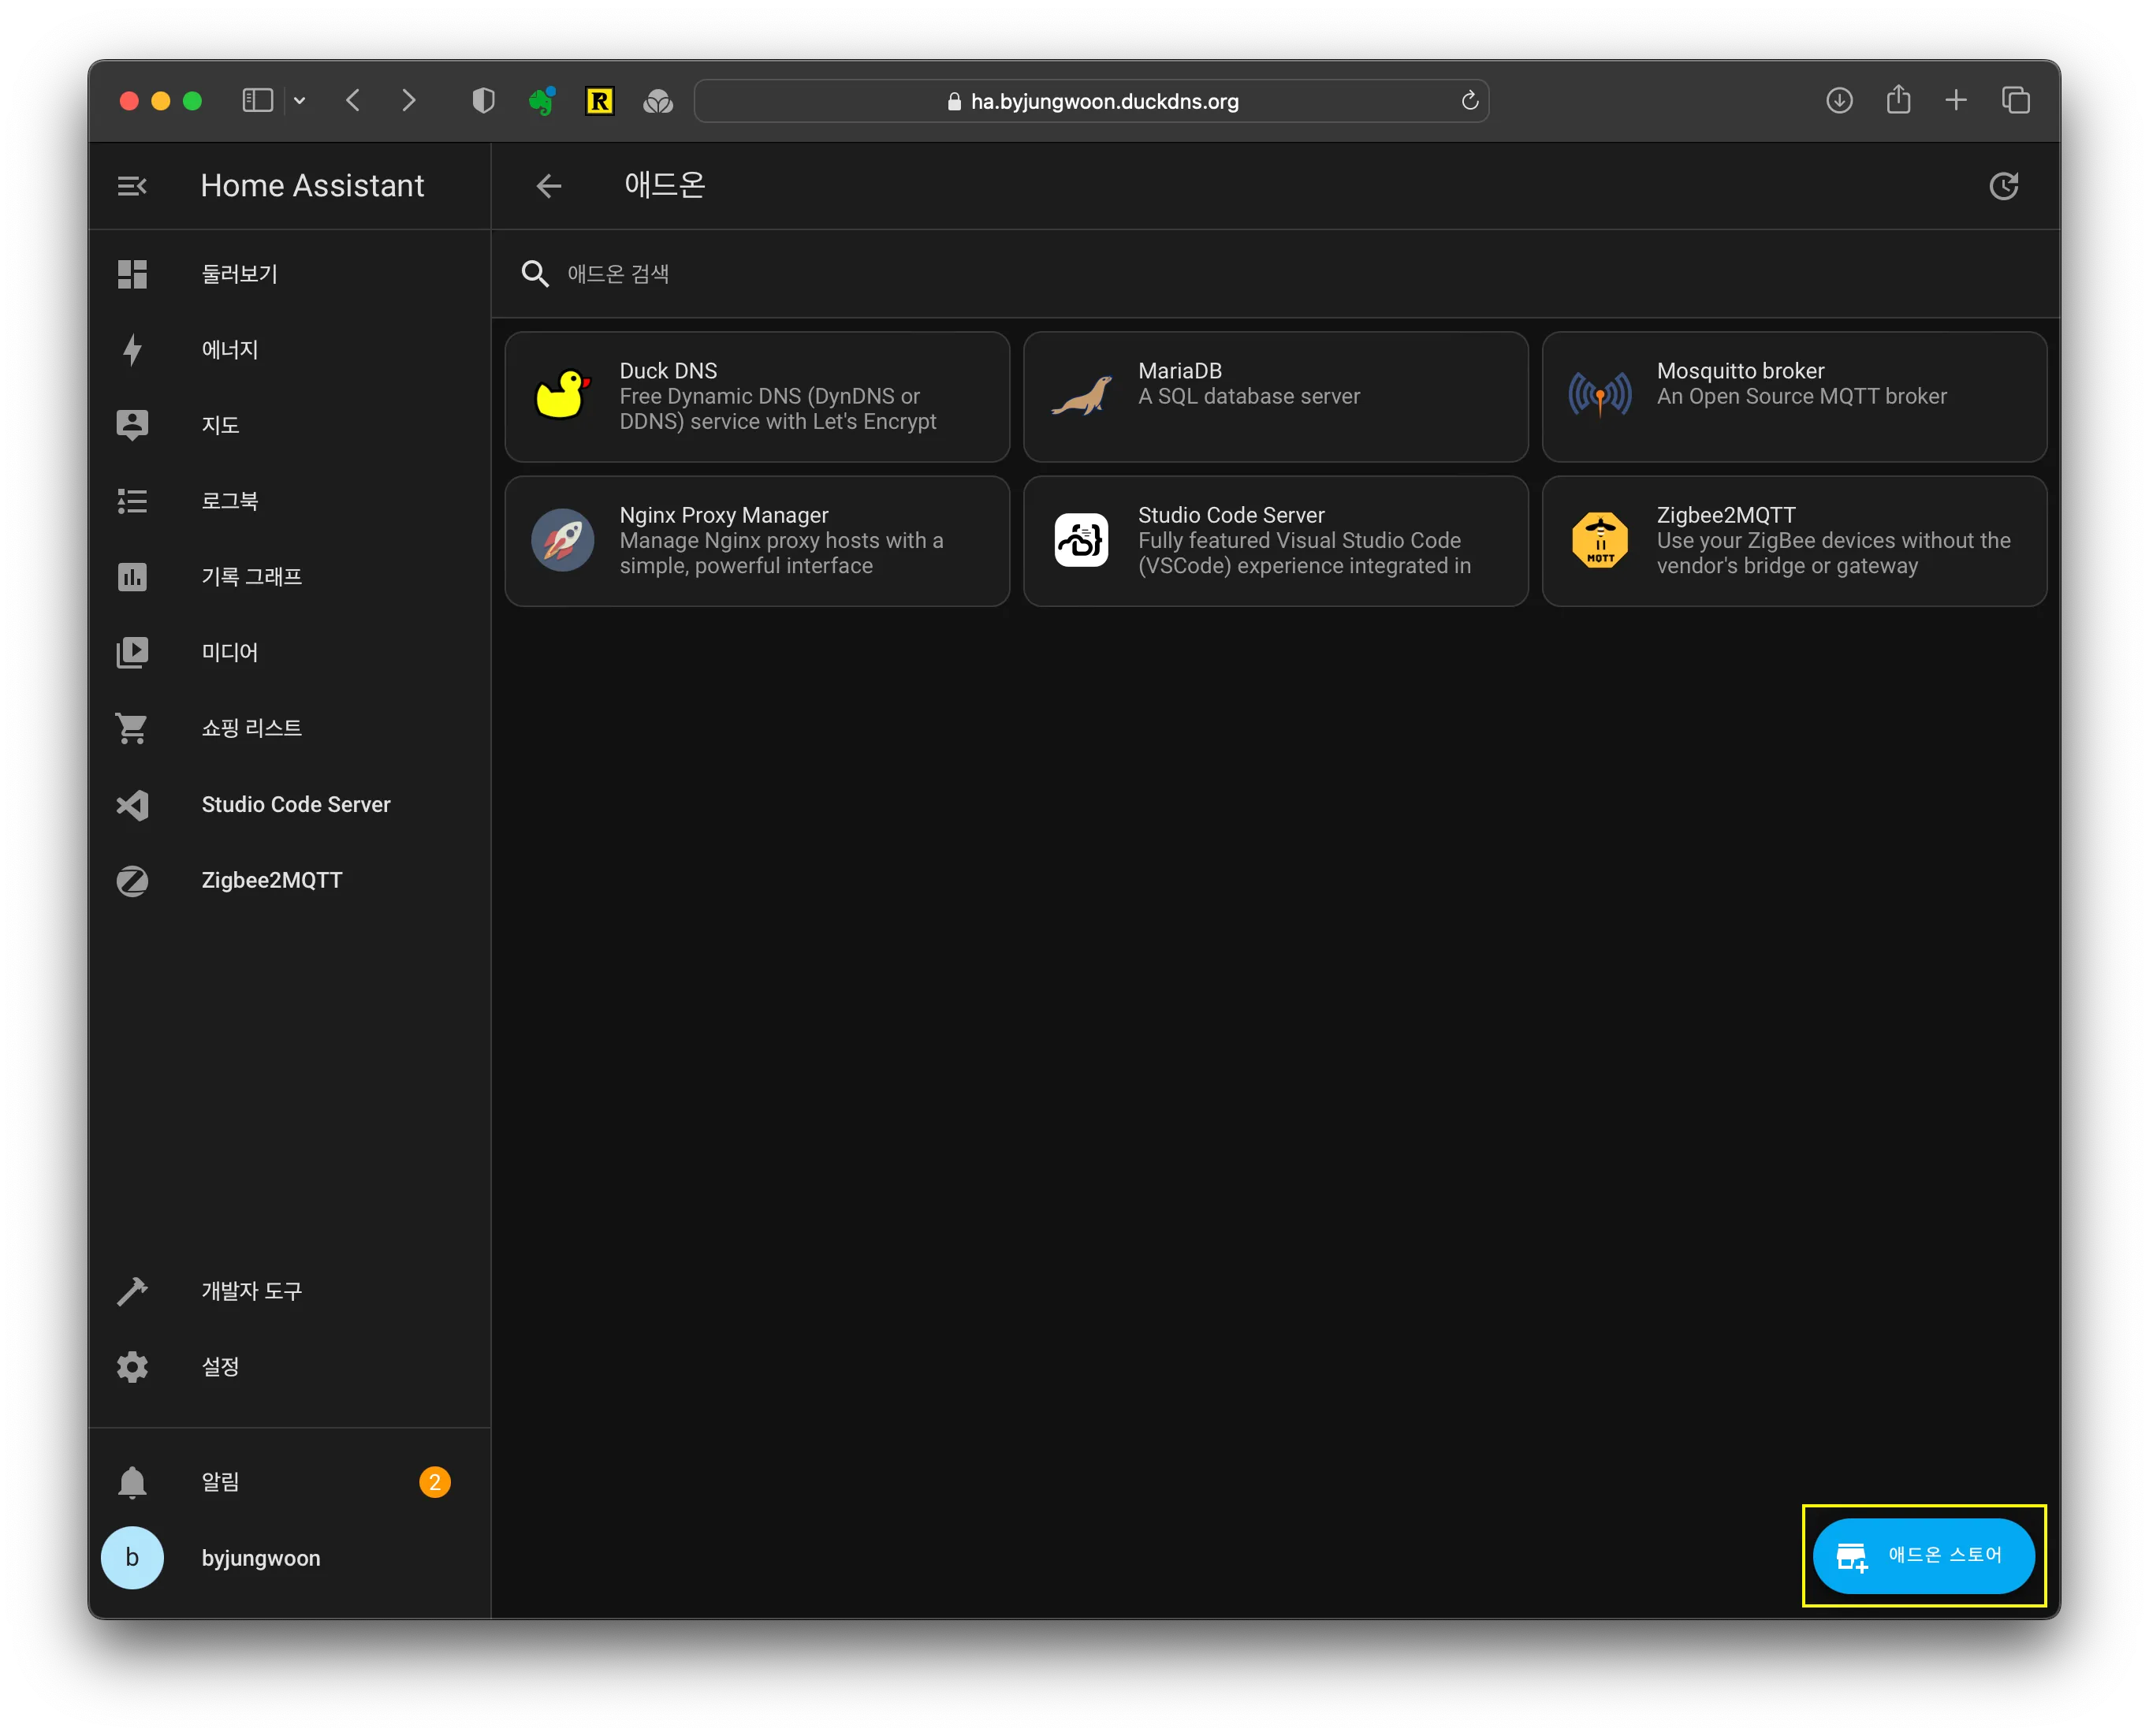Screen dimensions: 2149x1736
Task: Toggle the Safari sidebar button
Action: tap(258, 100)
